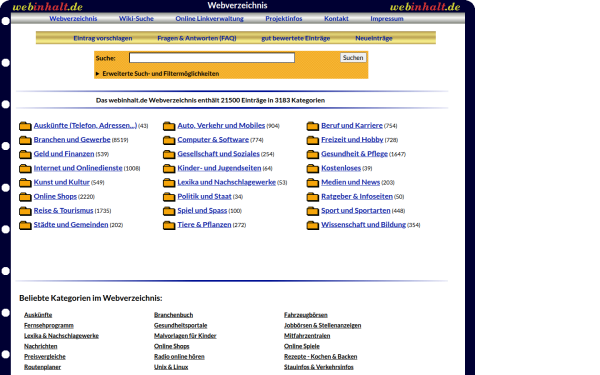Open Webverzeichnis in the top navigation
Viewport: 600px width, 375px height.
tap(73, 18)
